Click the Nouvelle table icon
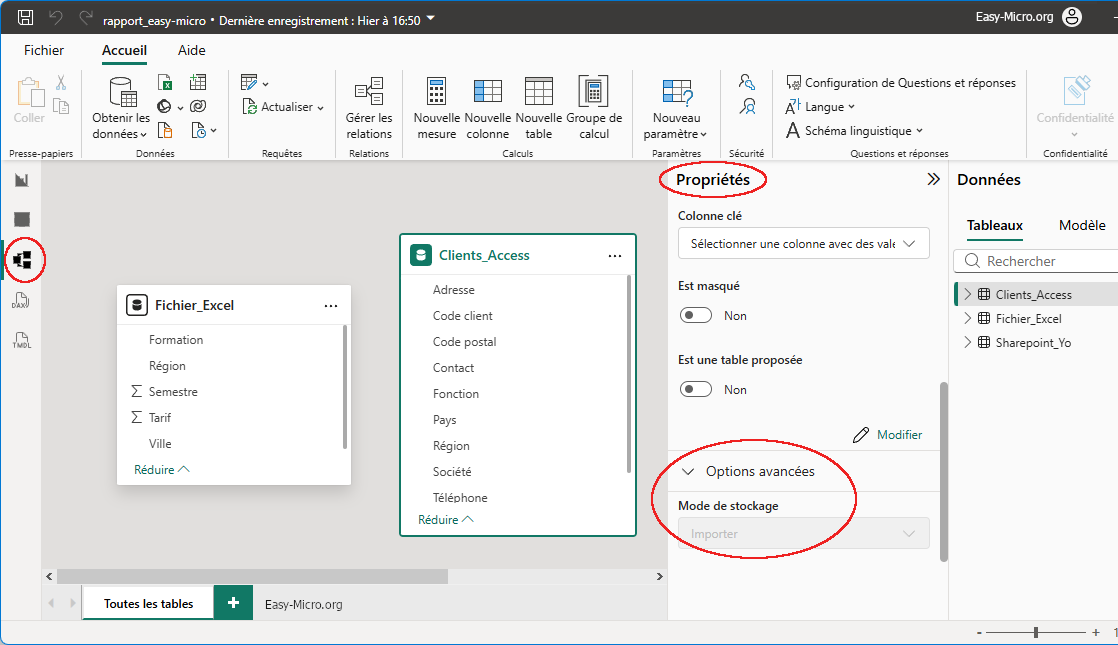1118x645 pixels. click(x=538, y=93)
